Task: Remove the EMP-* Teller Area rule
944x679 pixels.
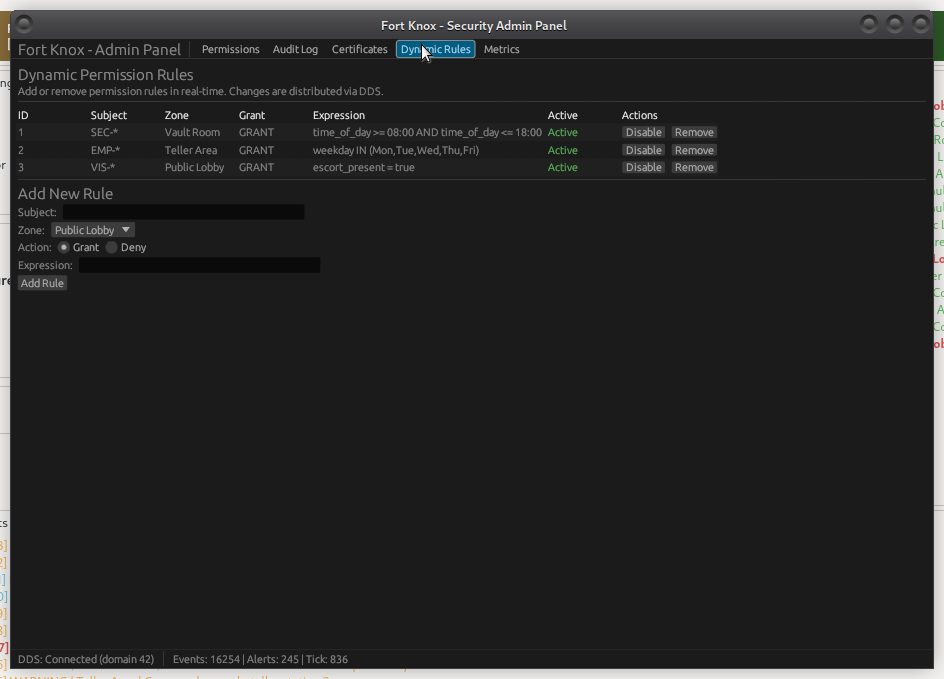Action: 693,150
